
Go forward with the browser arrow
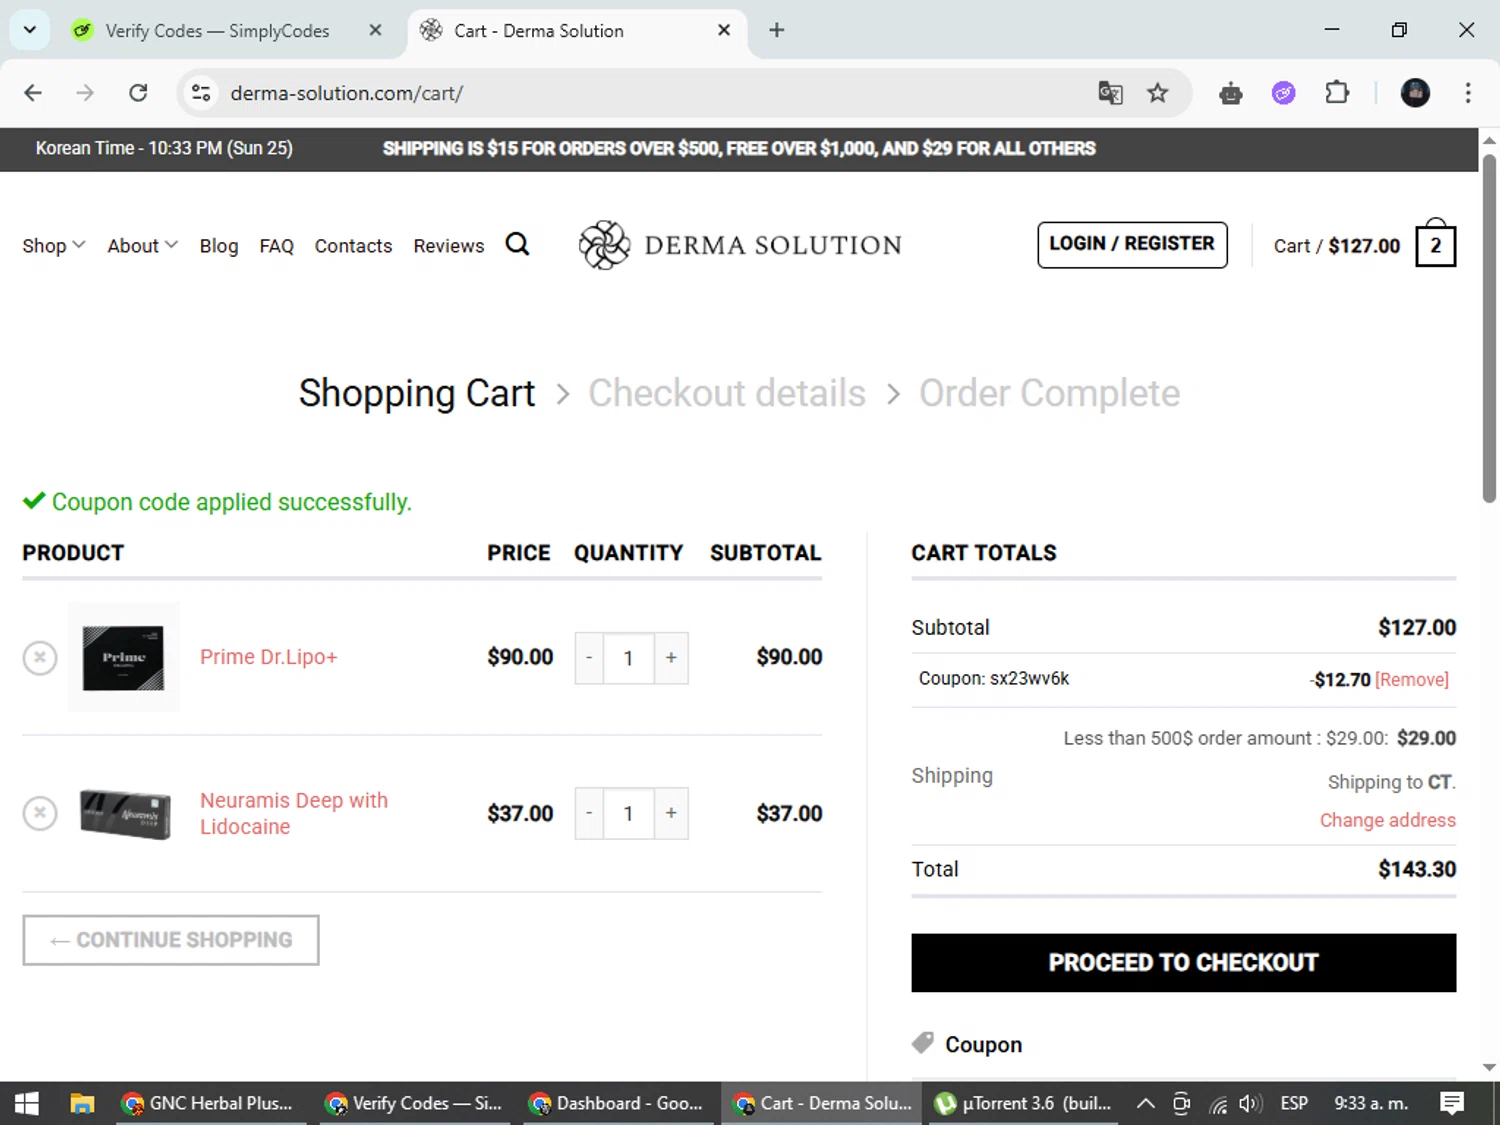tap(85, 93)
